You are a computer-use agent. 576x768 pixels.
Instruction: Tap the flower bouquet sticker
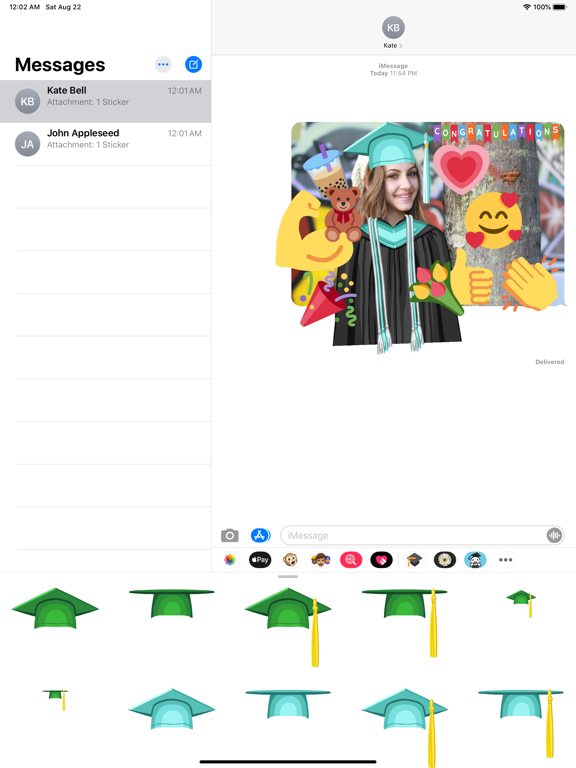436,287
